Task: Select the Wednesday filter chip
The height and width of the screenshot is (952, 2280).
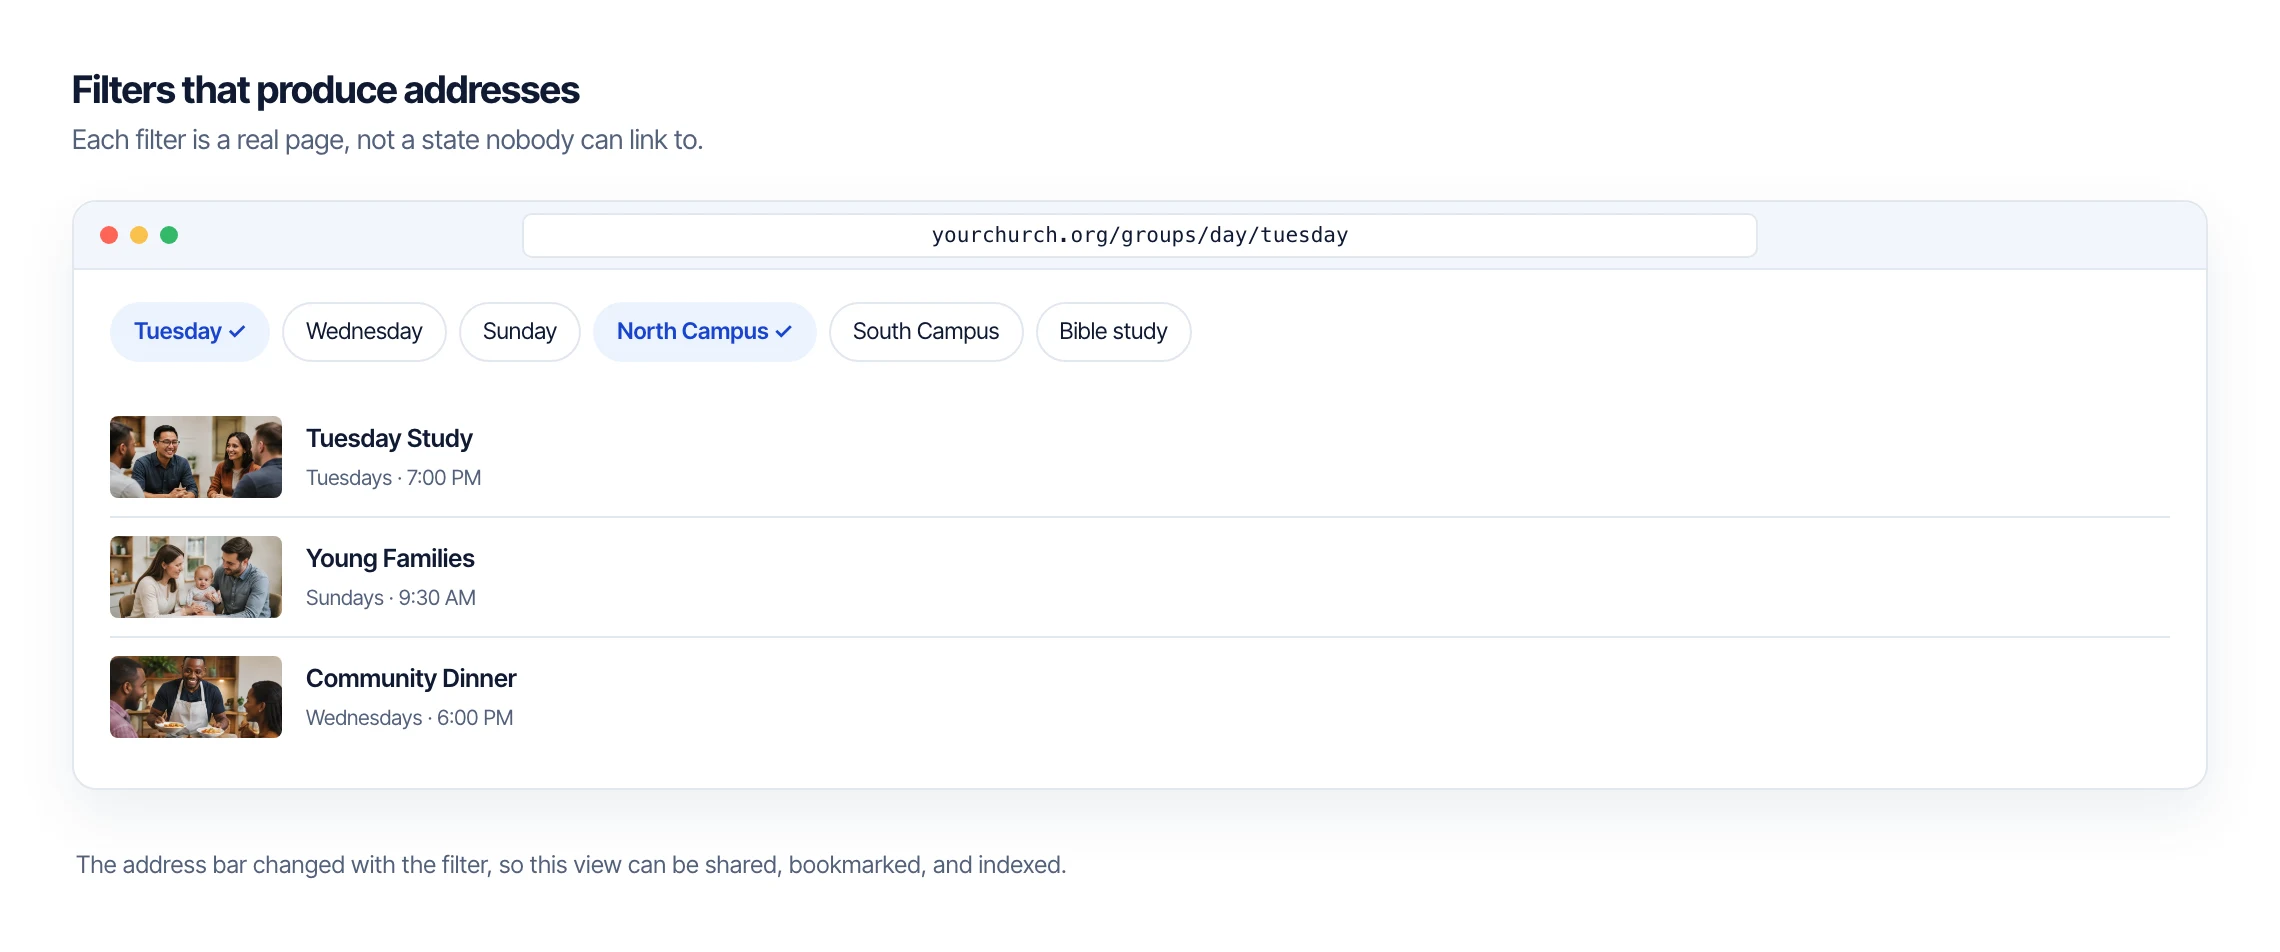Action: pyautogui.click(x=364, y=332)
